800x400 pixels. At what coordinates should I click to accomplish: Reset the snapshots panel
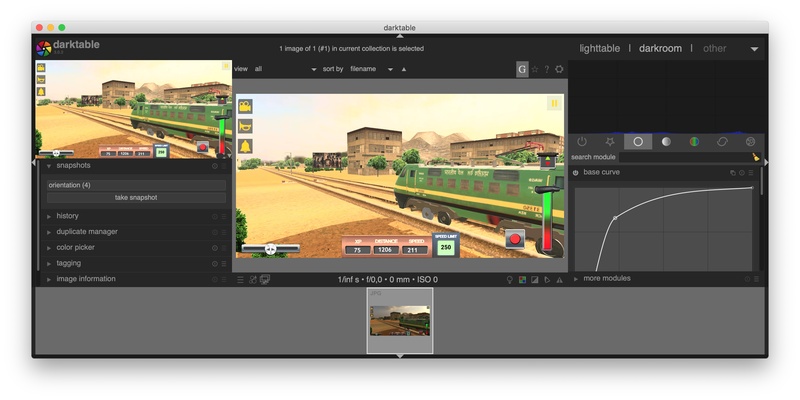pos(215,166)
